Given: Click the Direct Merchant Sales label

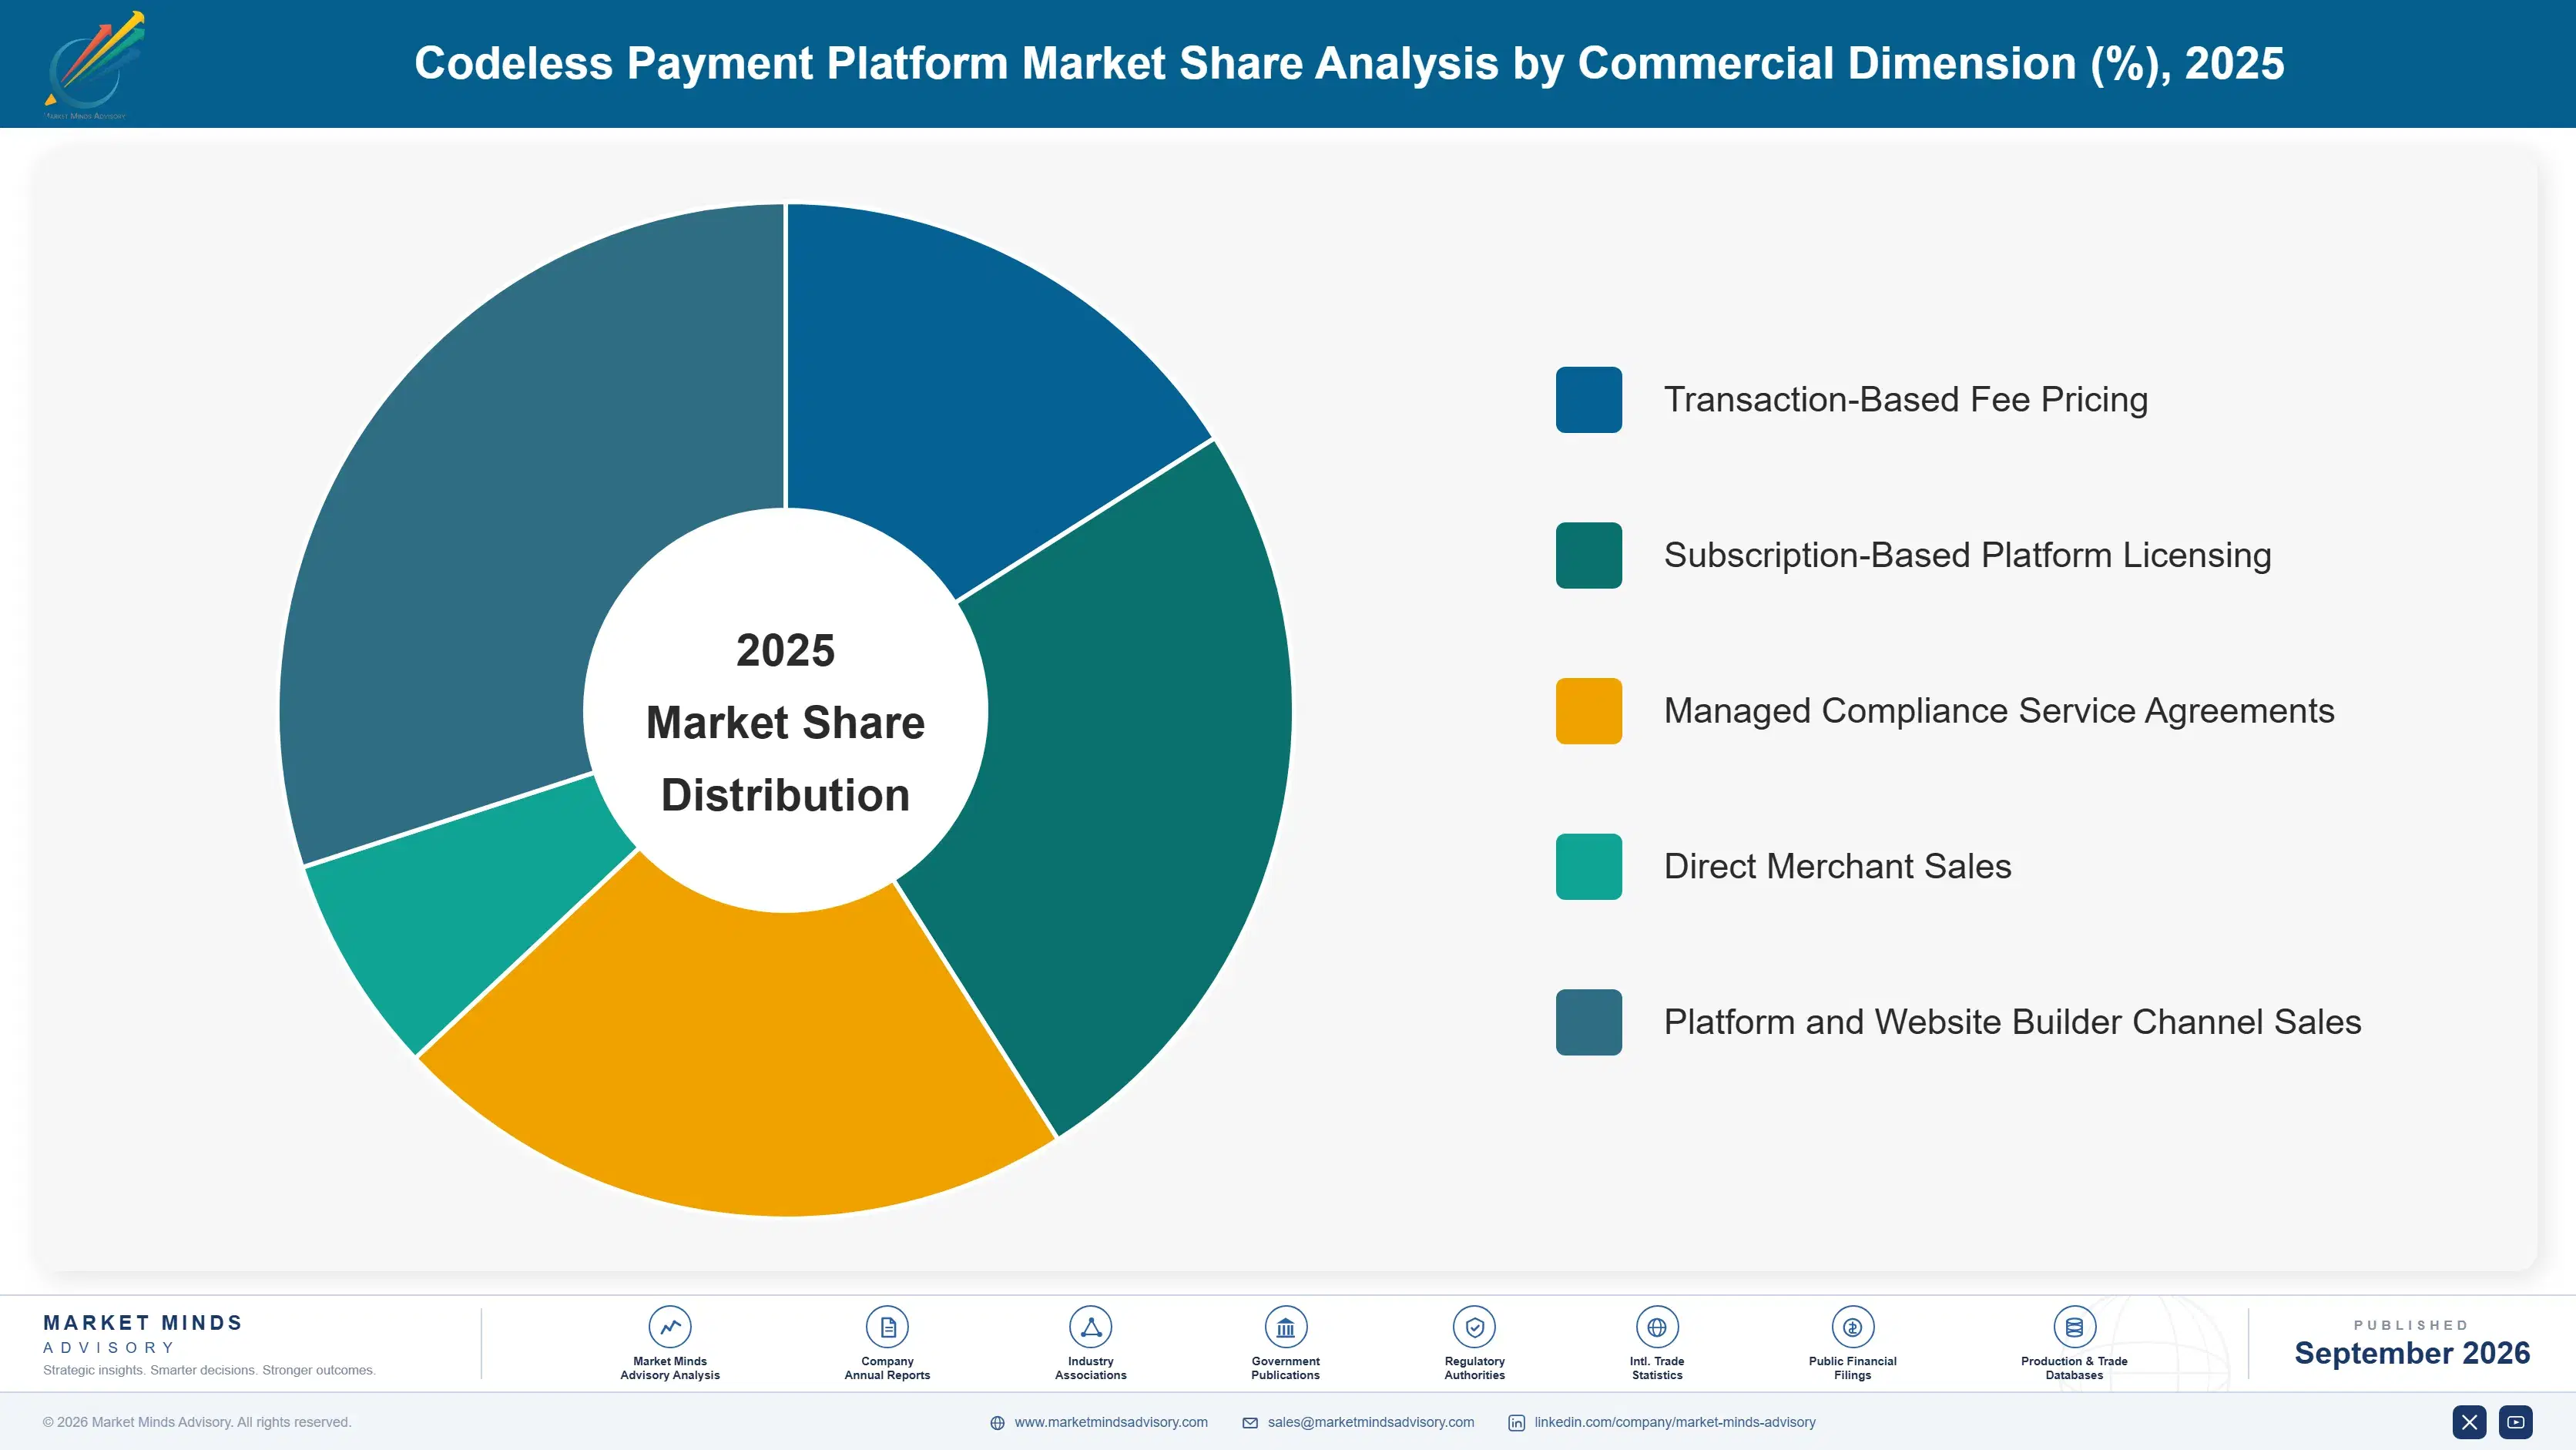Looking at the screenshot, I should (1837, 866).
